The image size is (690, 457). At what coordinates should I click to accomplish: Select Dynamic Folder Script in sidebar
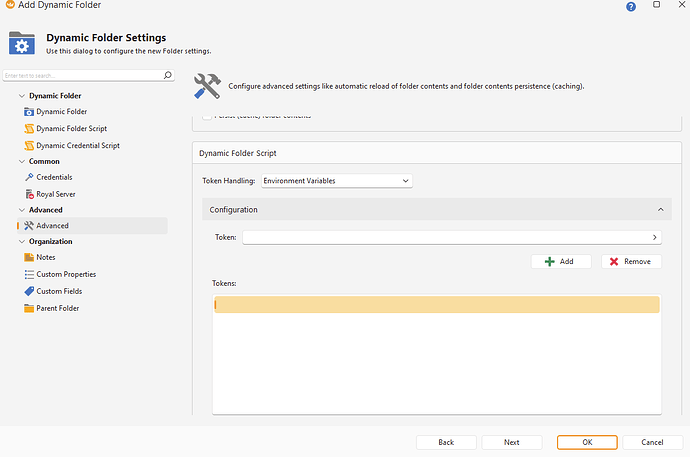[71, 129]
